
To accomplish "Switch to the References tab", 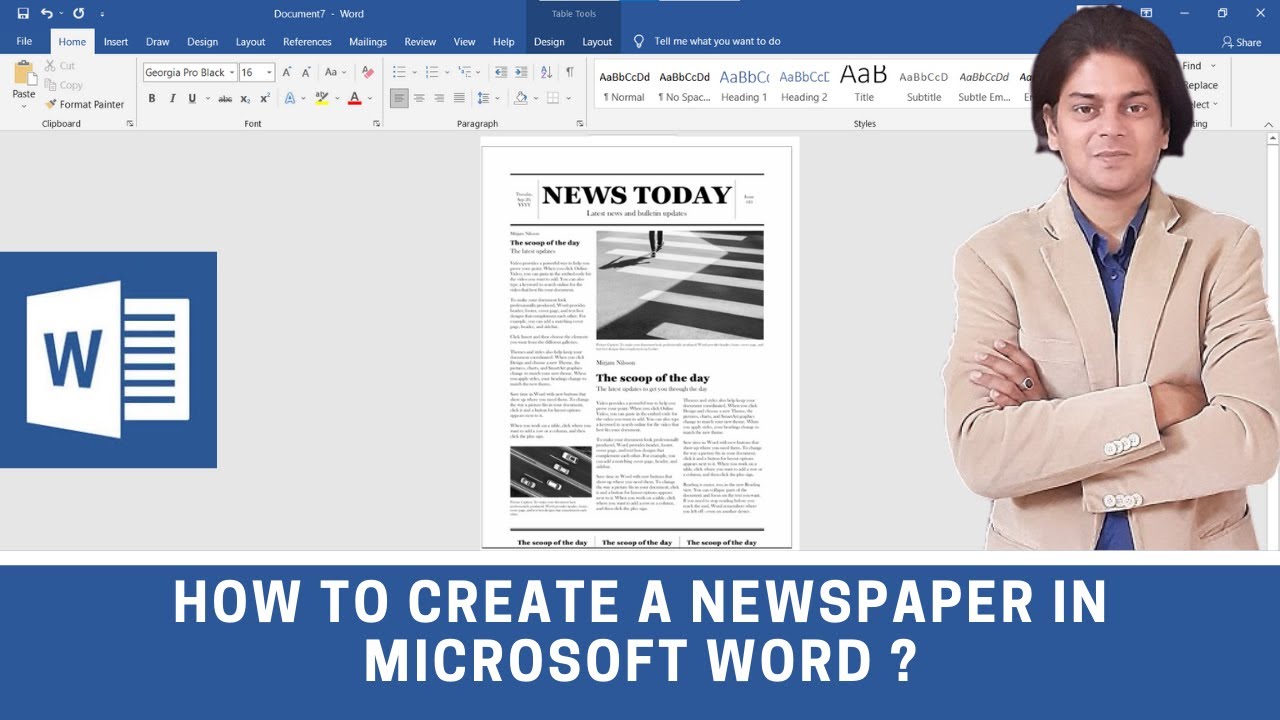I will [x=307, y=42].
